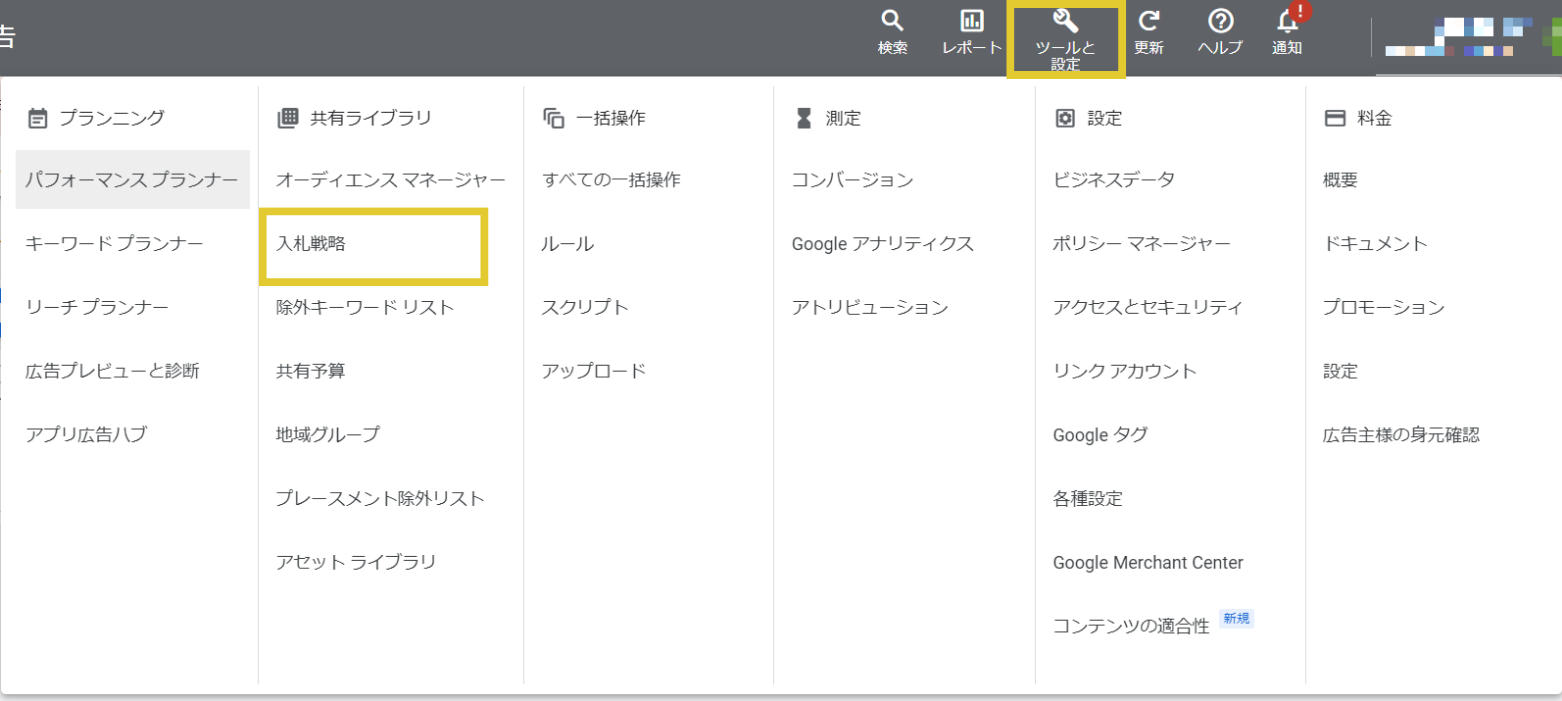
Task: Open コンテンツの適合性
Action: (1131, 626)
